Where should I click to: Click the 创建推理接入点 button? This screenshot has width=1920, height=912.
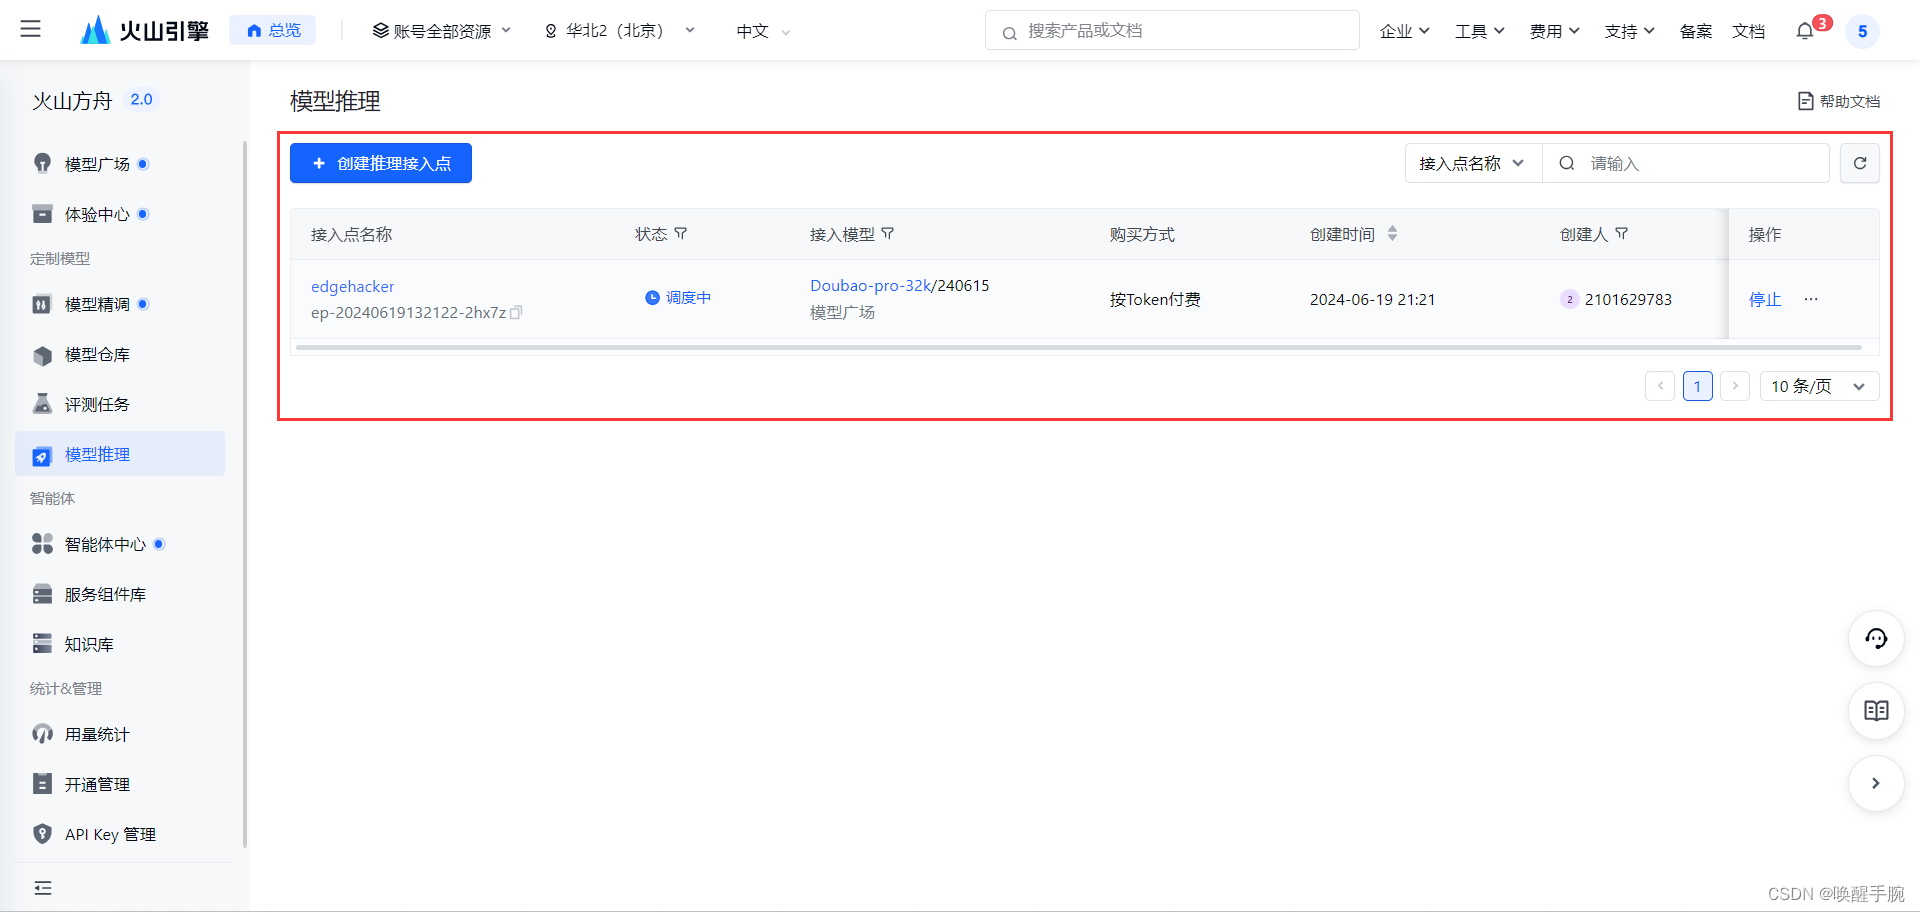[380, 163]
